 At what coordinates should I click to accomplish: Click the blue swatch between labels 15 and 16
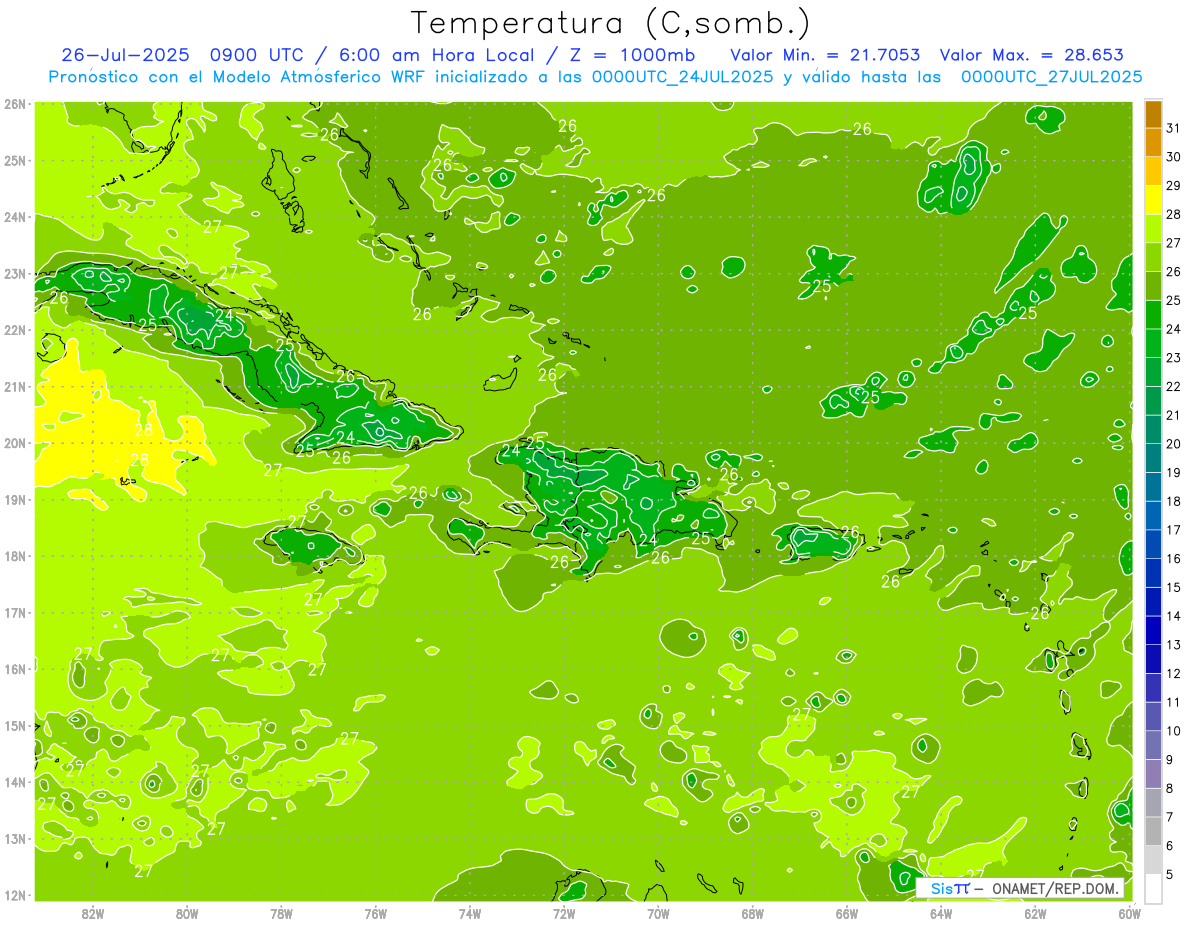[x=1153, y=573]
